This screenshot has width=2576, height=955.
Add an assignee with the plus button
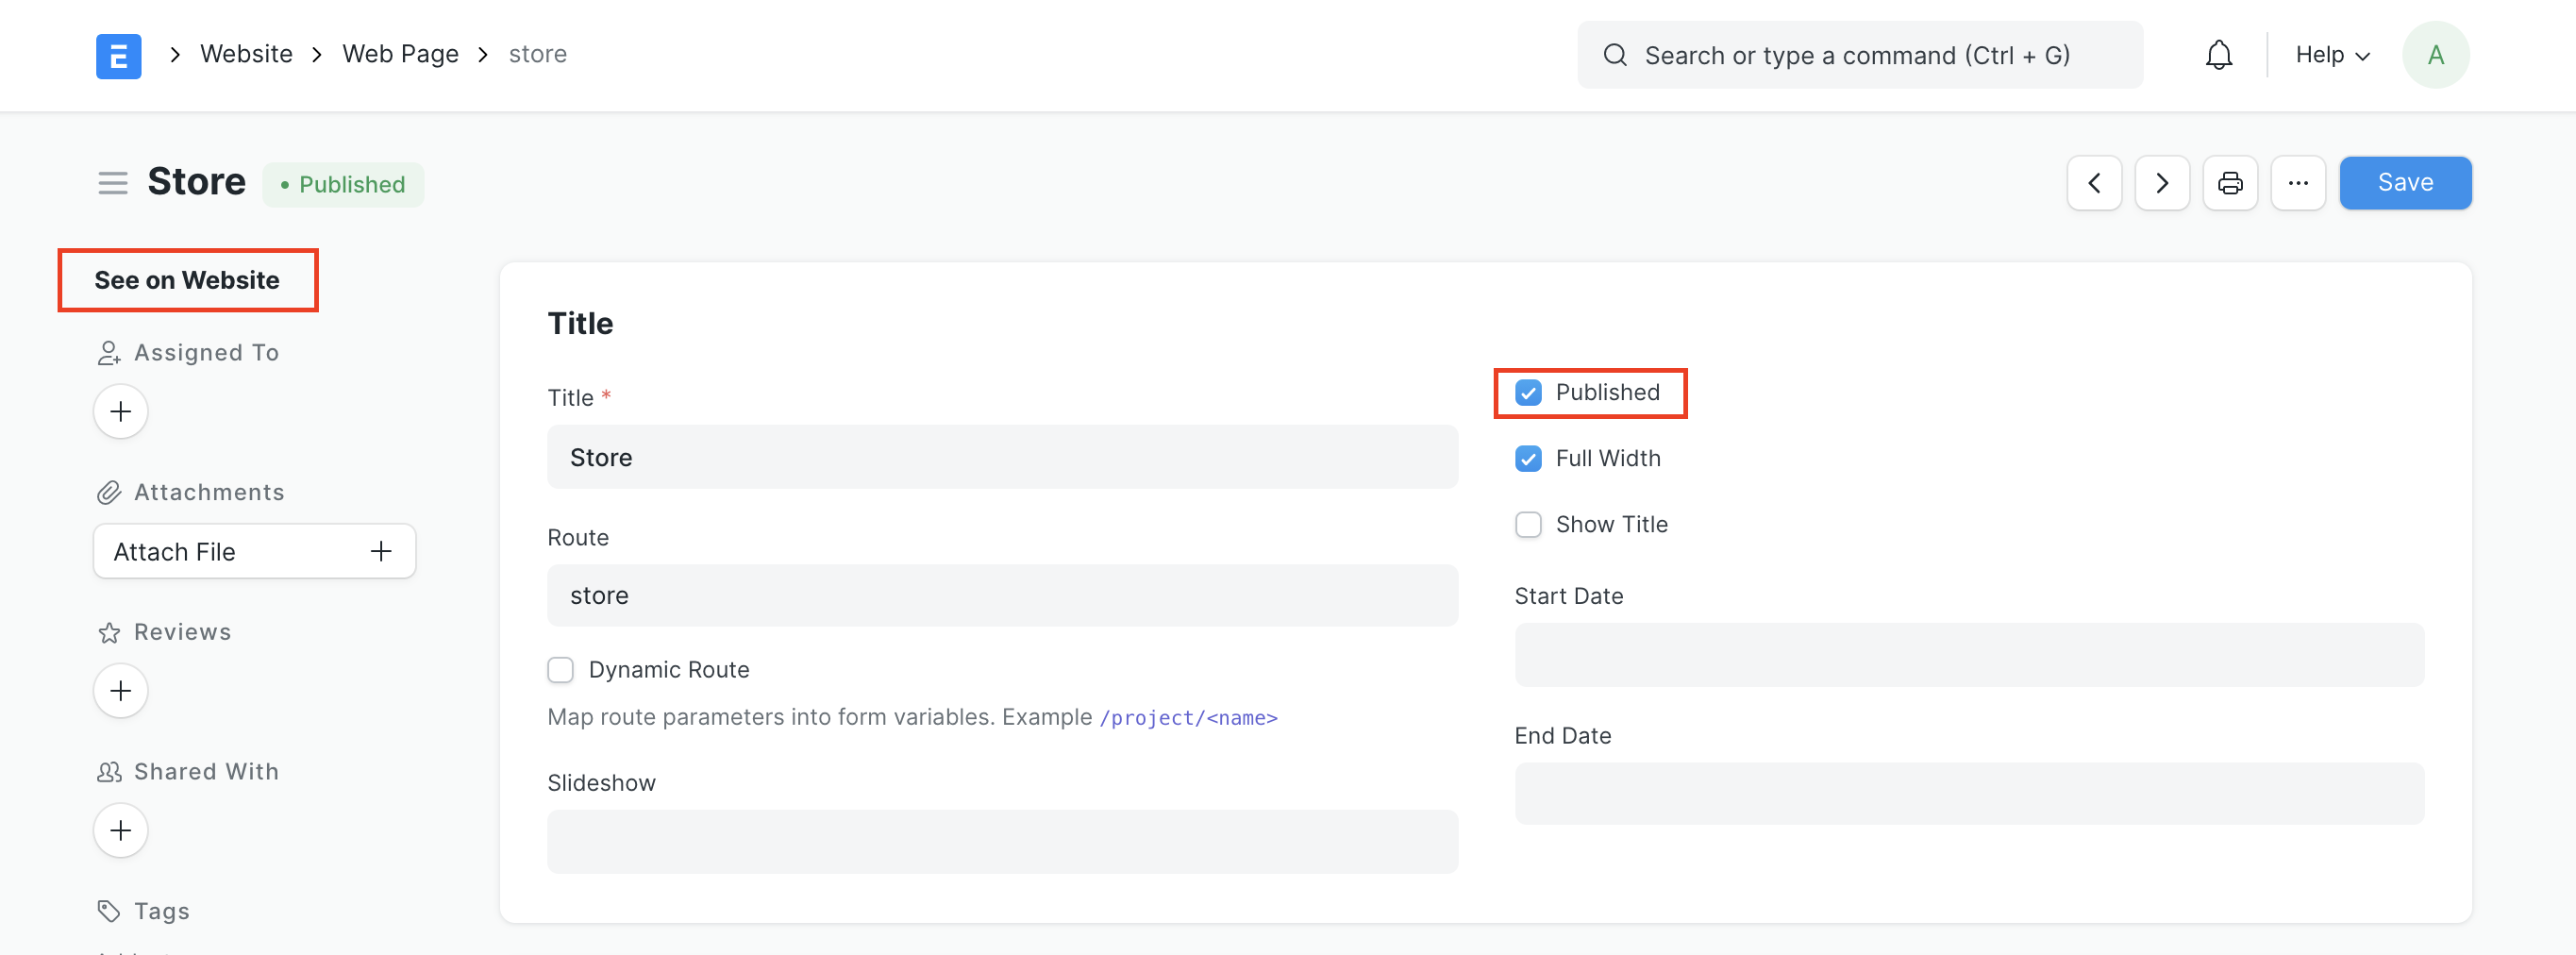pyautogui.click(x=120, y=411)
